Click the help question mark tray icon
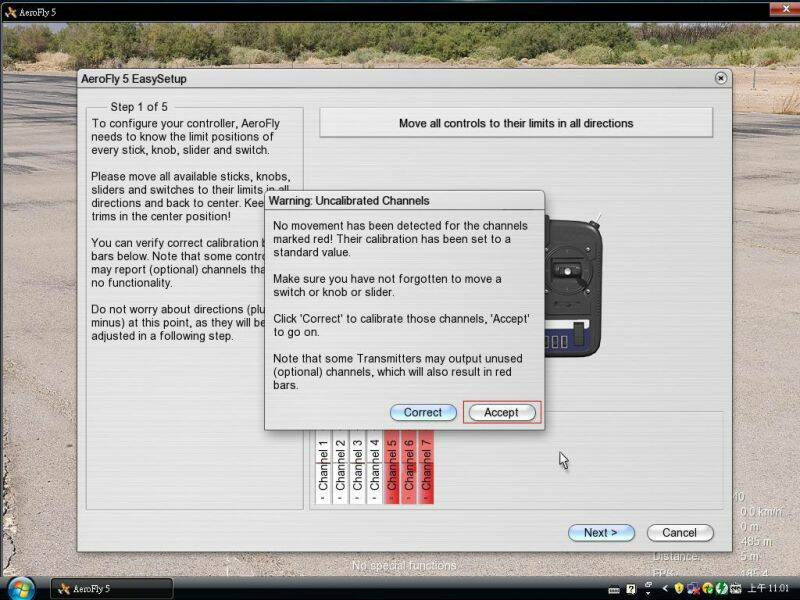 tap(631, 589)
